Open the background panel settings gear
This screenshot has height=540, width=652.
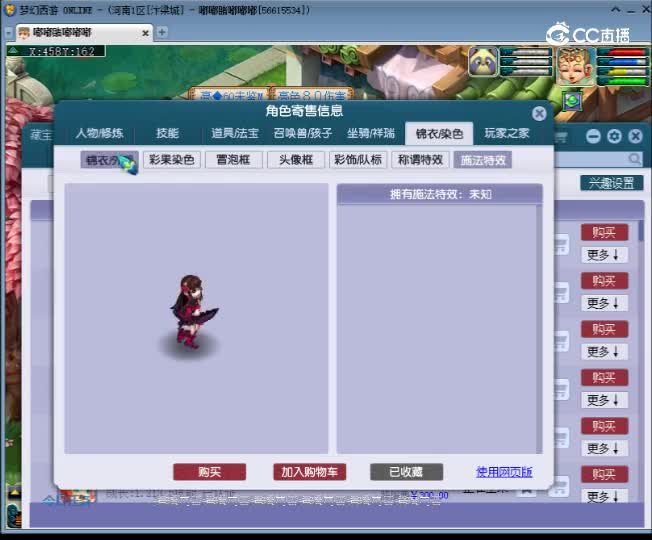point(614,136)
